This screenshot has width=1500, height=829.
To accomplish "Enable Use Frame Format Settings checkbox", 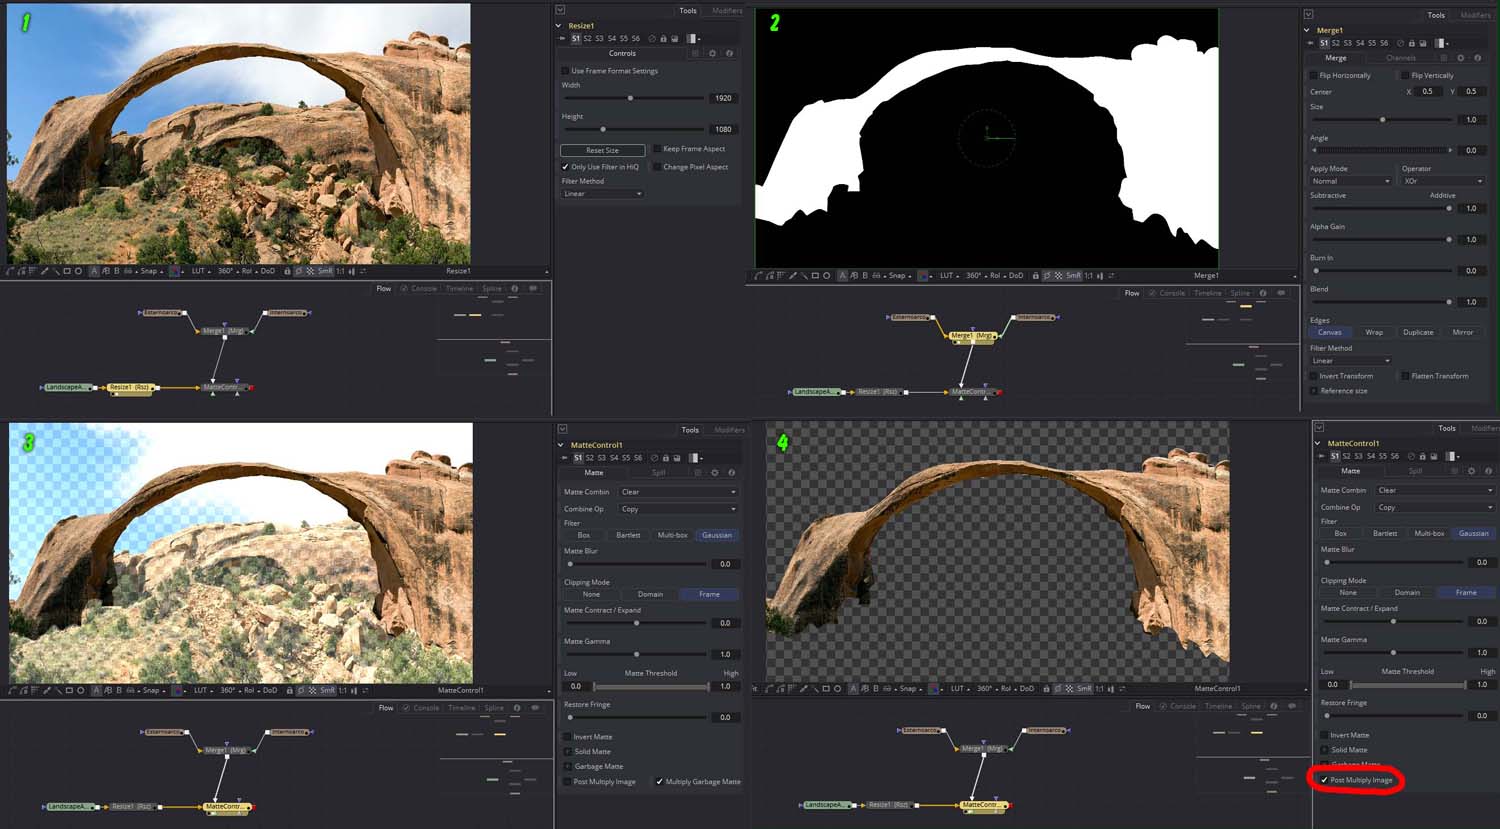I will click(565, 71).
